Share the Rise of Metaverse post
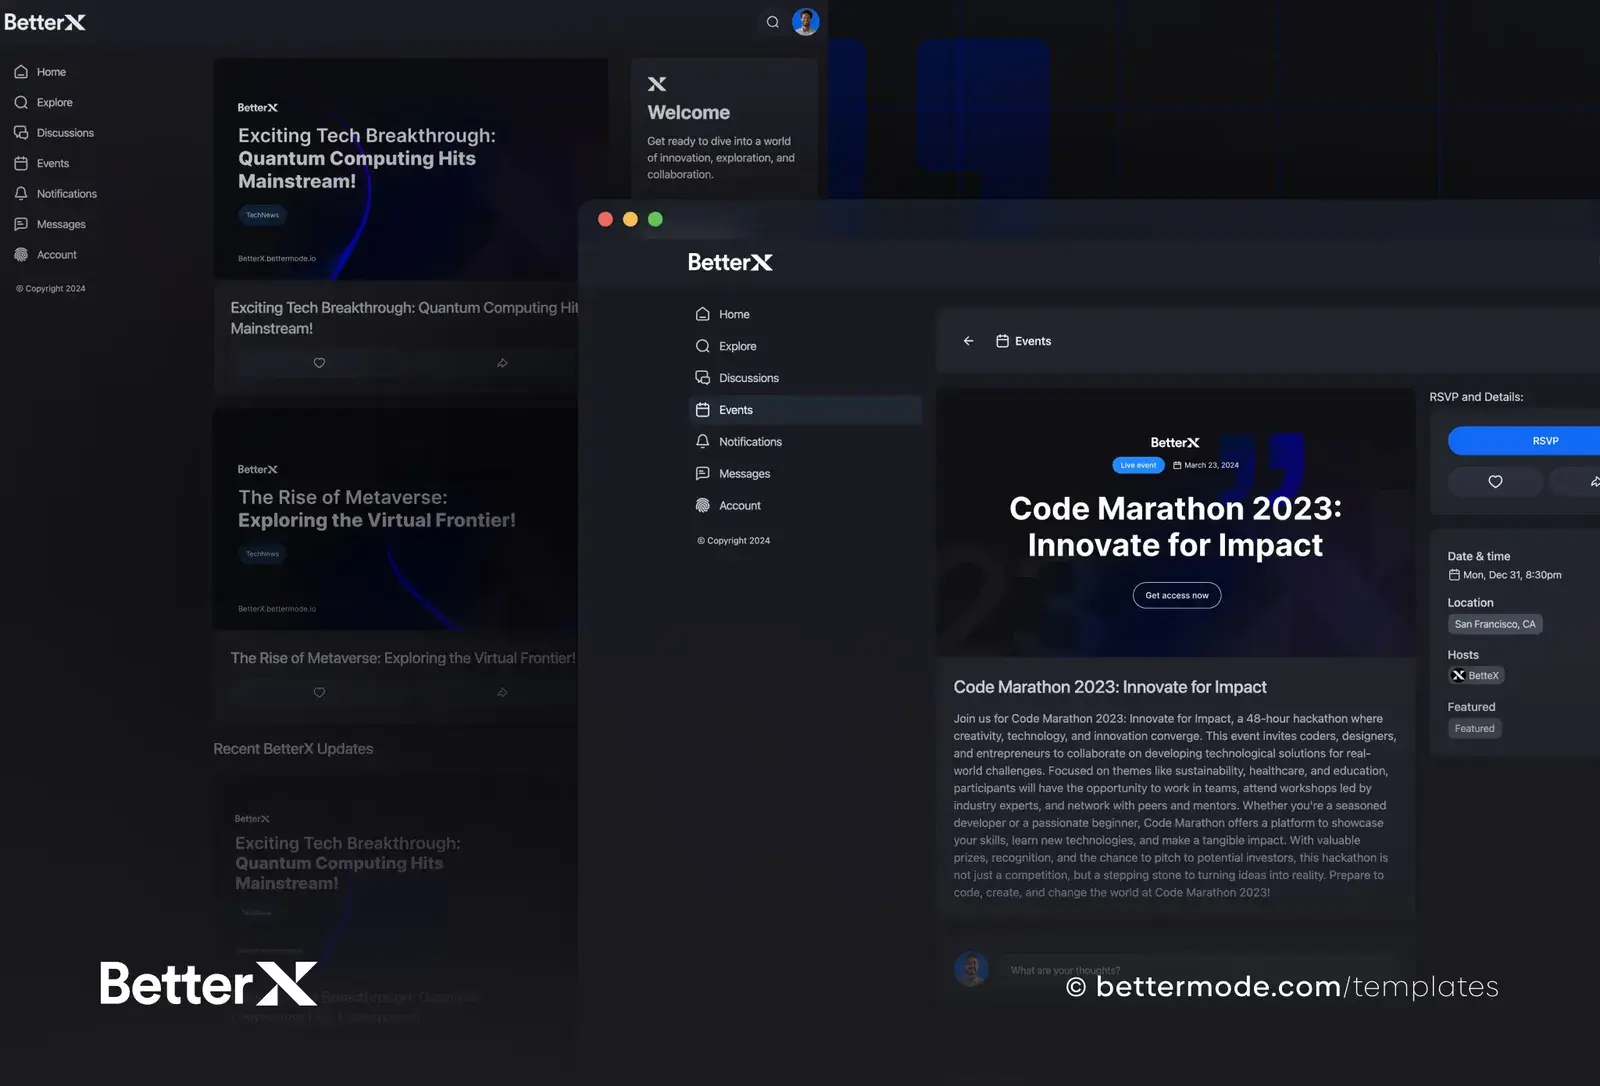Image resolution: width=1600 pixels, height=1086 pixels. click(x=502, y=692)
